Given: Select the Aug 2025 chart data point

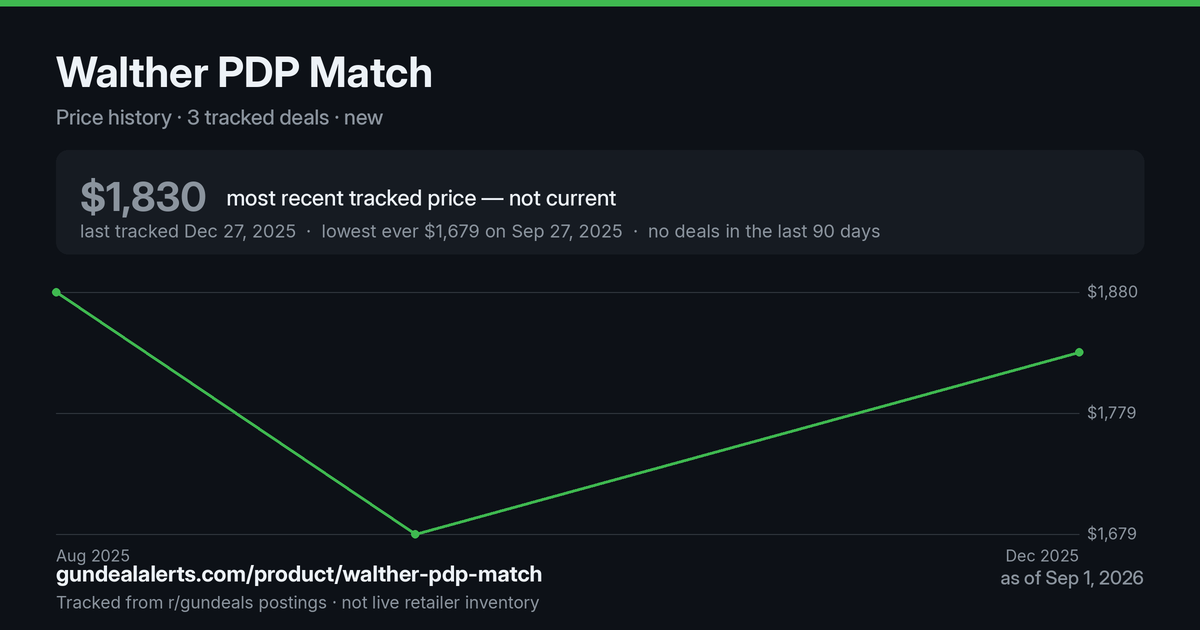Looking at the screenshot, I should click(56, 292).
